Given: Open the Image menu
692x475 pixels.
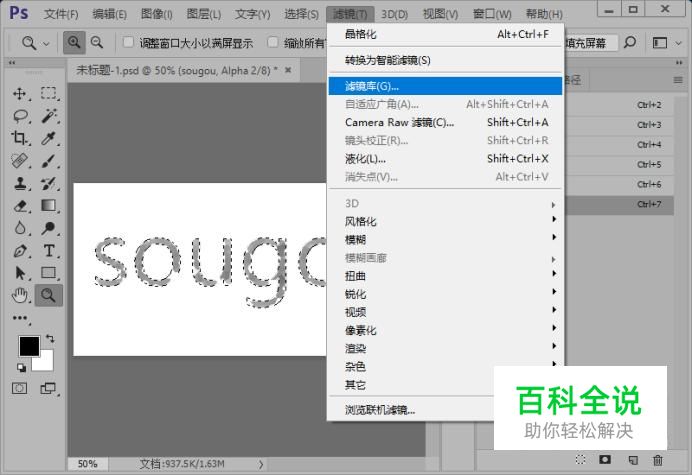Looking at the screenshot, I should [x=157, y=14].
